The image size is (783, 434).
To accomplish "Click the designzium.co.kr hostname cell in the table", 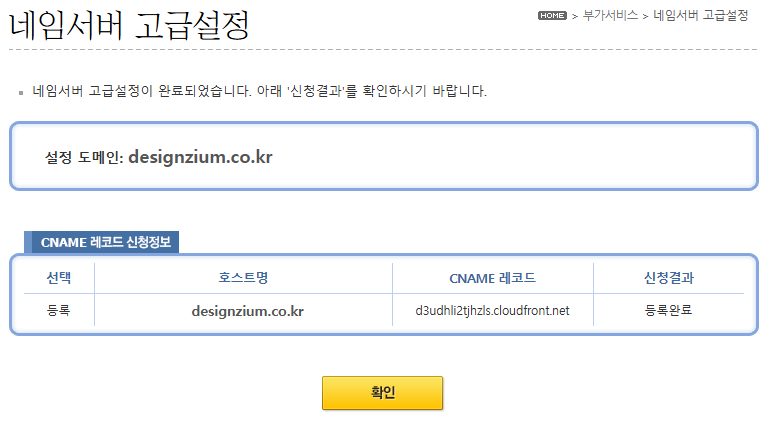I will click(x=247, y=311).
